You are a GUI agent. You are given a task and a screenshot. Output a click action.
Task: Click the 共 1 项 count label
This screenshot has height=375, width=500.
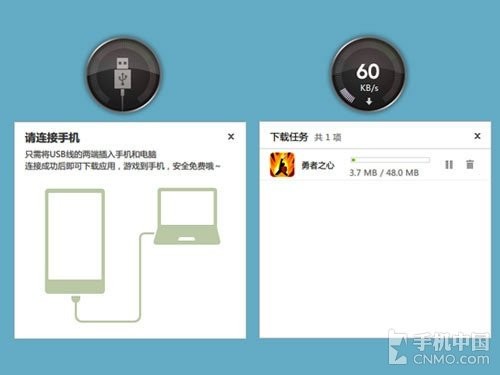pyautogui.click(x=328, y=137)
